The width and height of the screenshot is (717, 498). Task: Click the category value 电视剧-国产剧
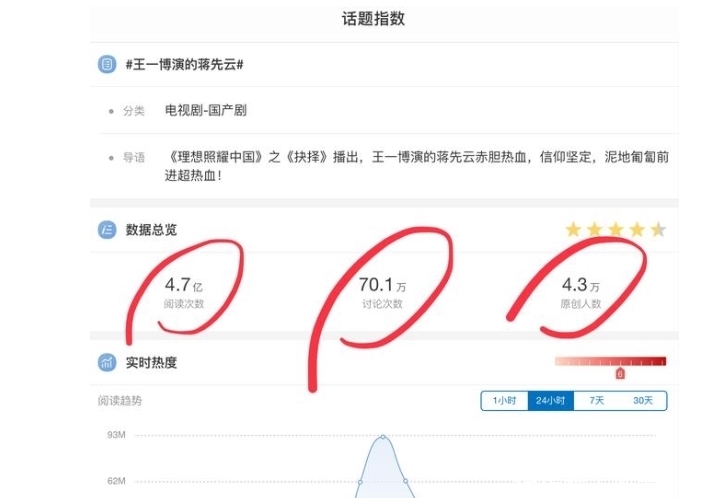(206, 110)
